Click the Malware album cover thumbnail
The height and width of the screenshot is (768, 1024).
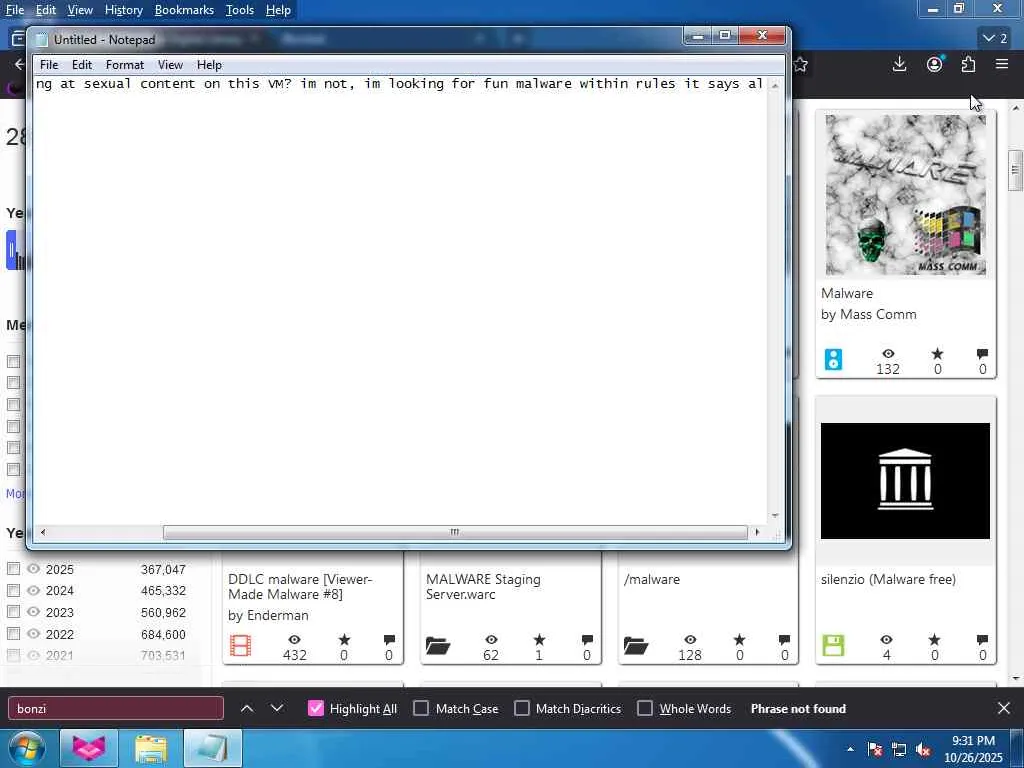pos(905,195)
